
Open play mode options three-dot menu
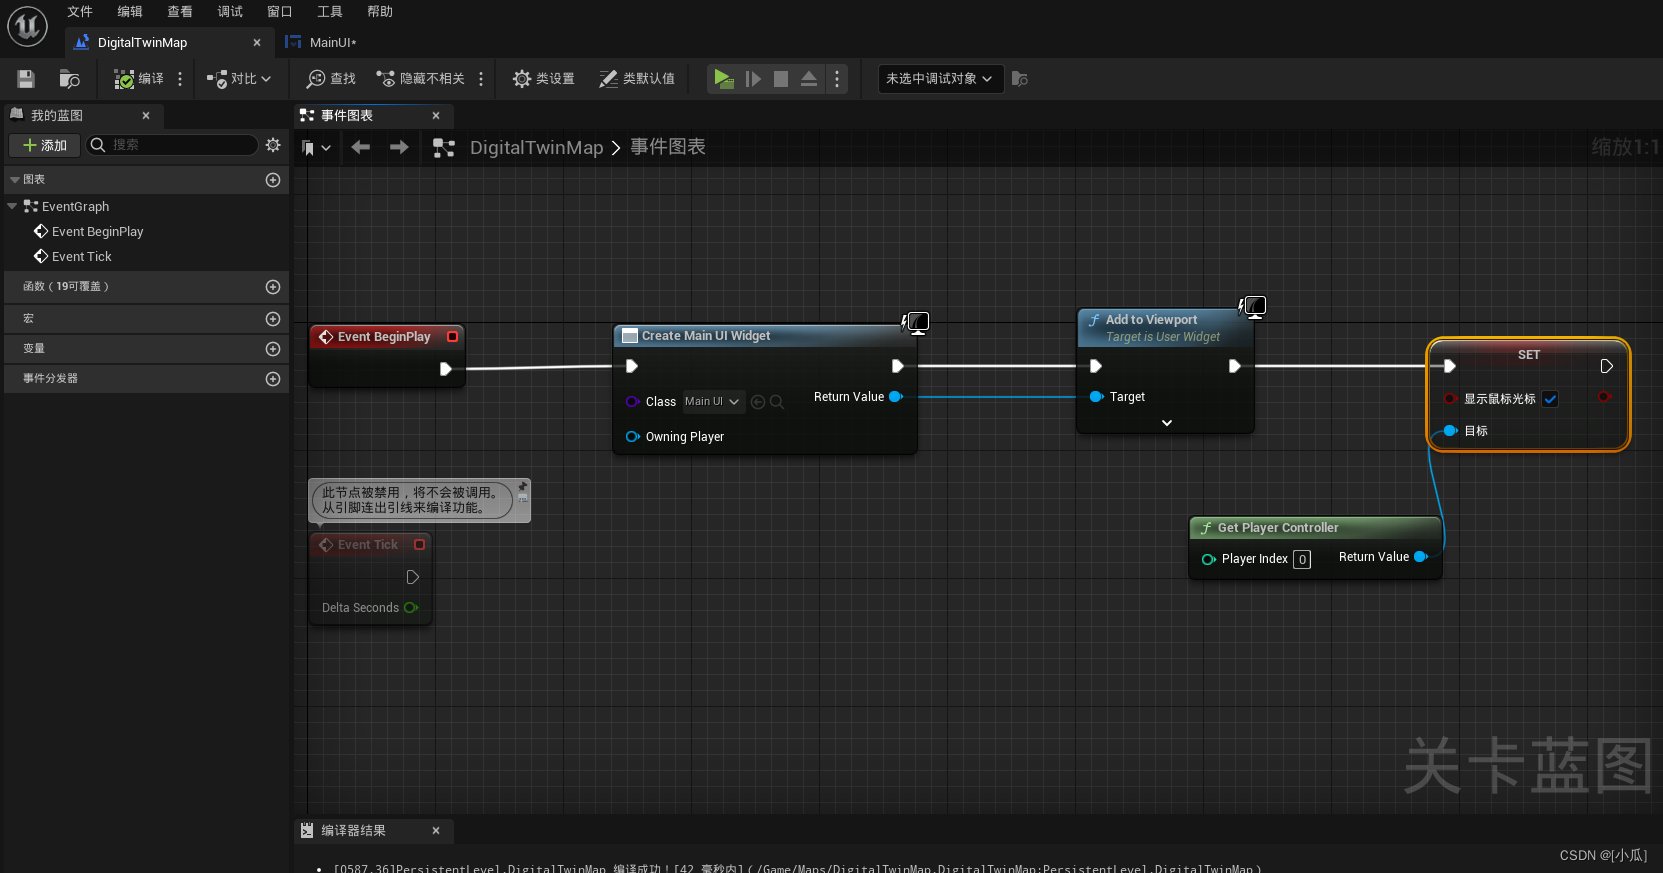tap(837, 79)
